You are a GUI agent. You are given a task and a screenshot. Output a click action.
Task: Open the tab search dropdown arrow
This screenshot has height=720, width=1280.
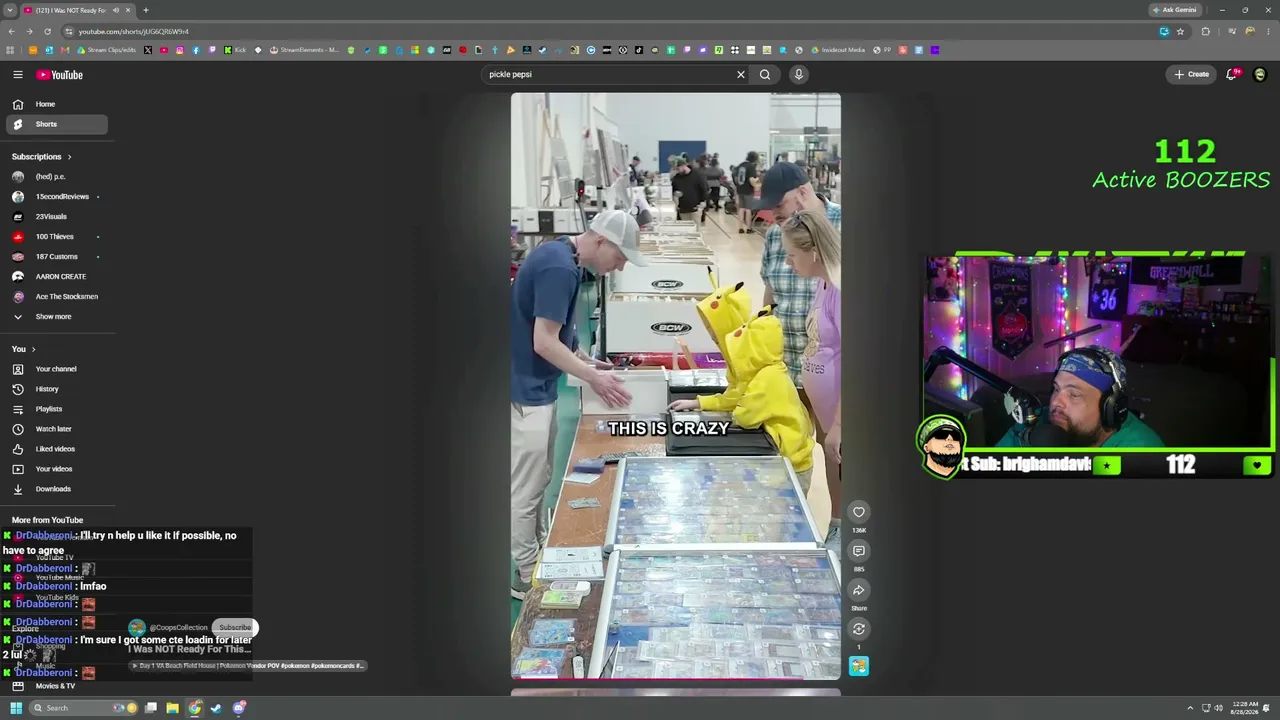tap(10, 10)
